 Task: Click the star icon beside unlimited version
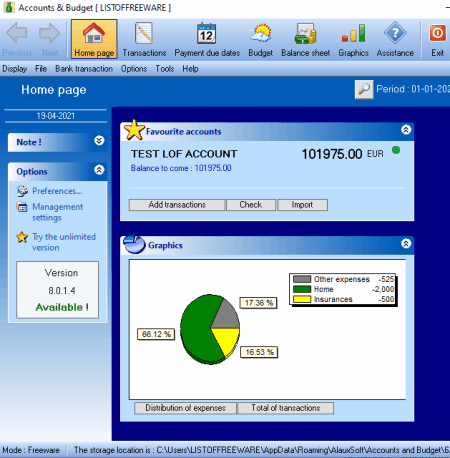pos(22,237)
